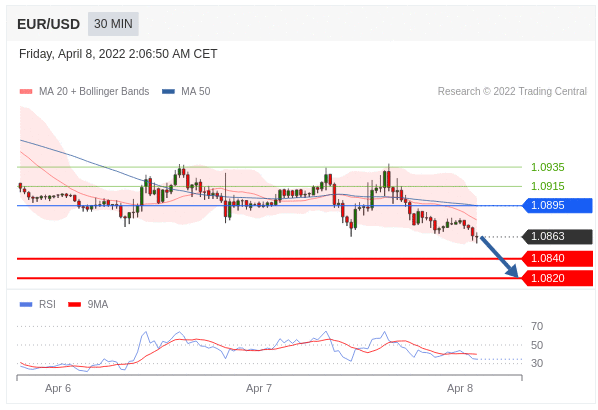Click the red MA 20 legend swatch
598x410 pixels.
[x=26, y=92]
